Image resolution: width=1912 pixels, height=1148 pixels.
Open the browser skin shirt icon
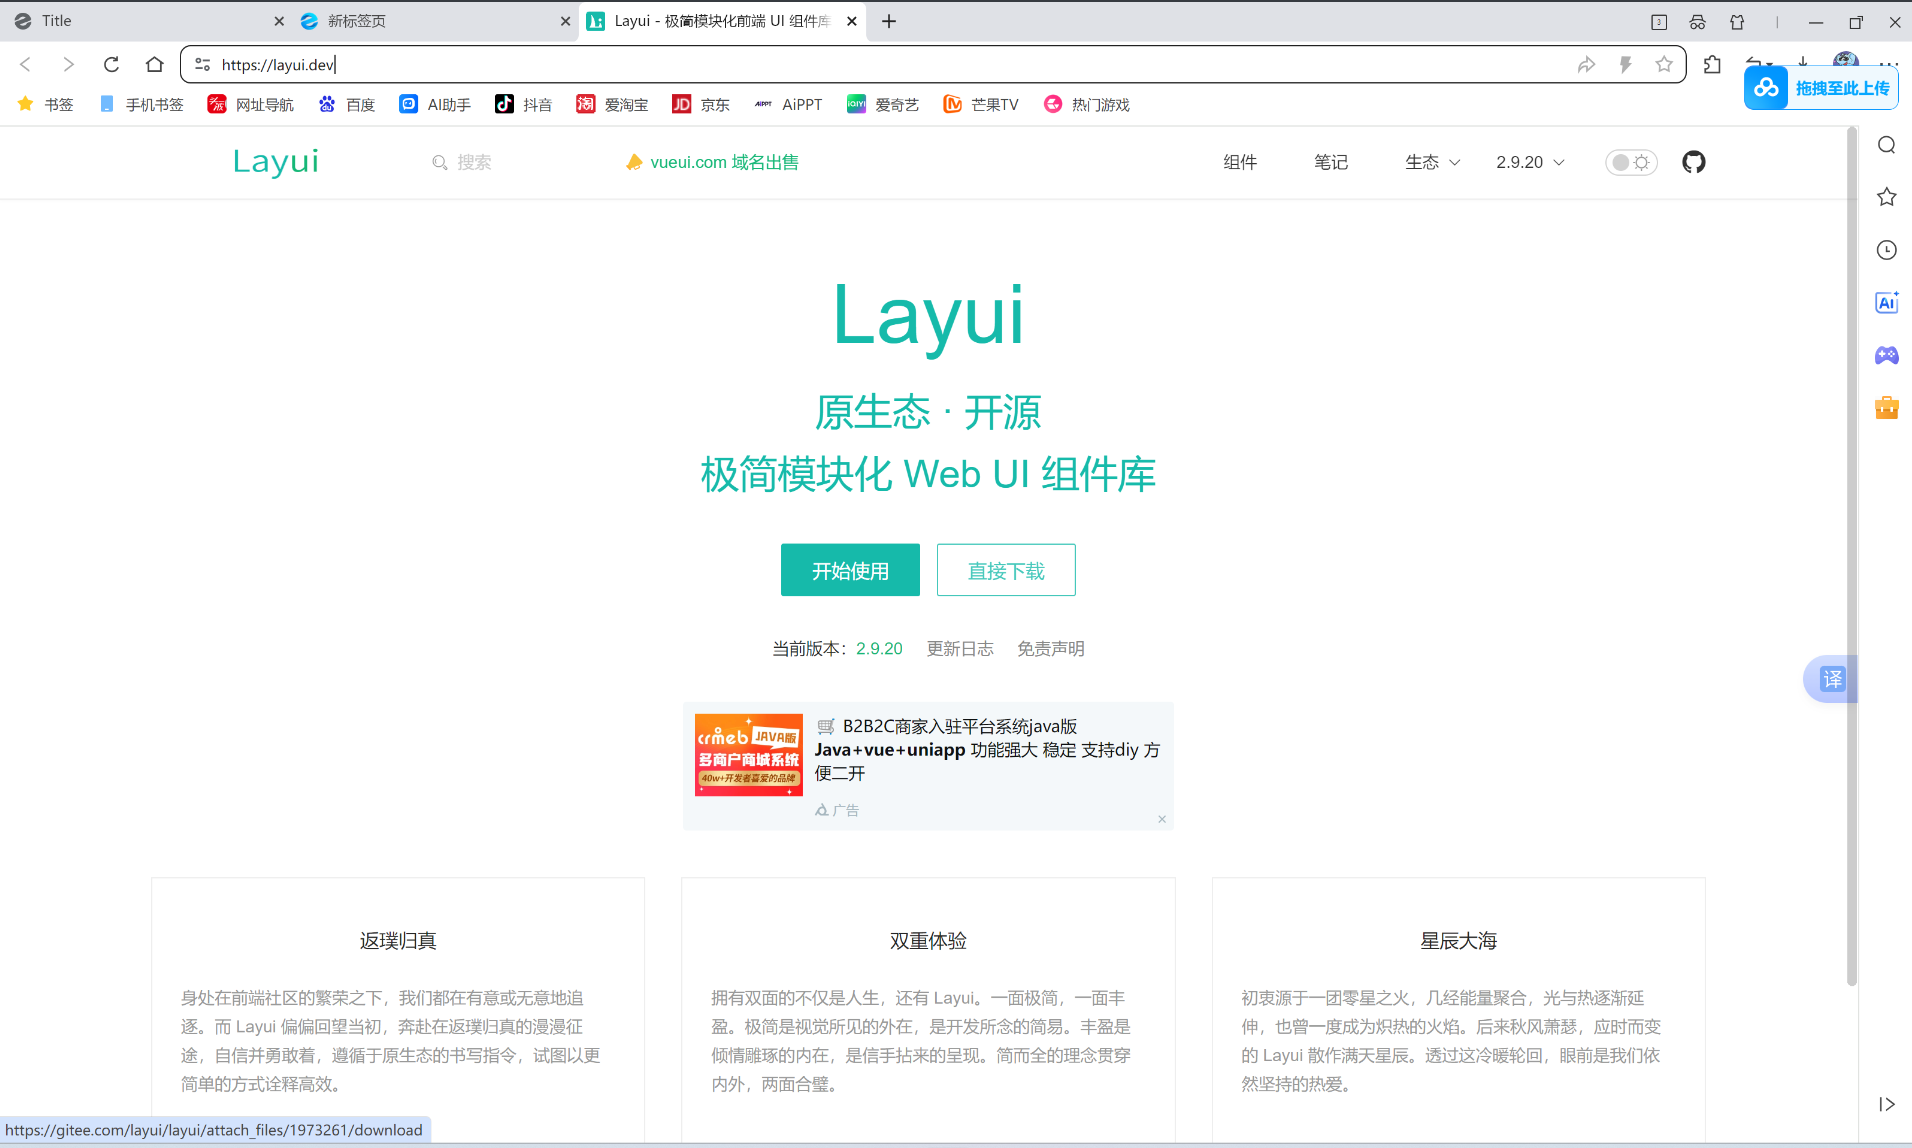pos(1737,22)
